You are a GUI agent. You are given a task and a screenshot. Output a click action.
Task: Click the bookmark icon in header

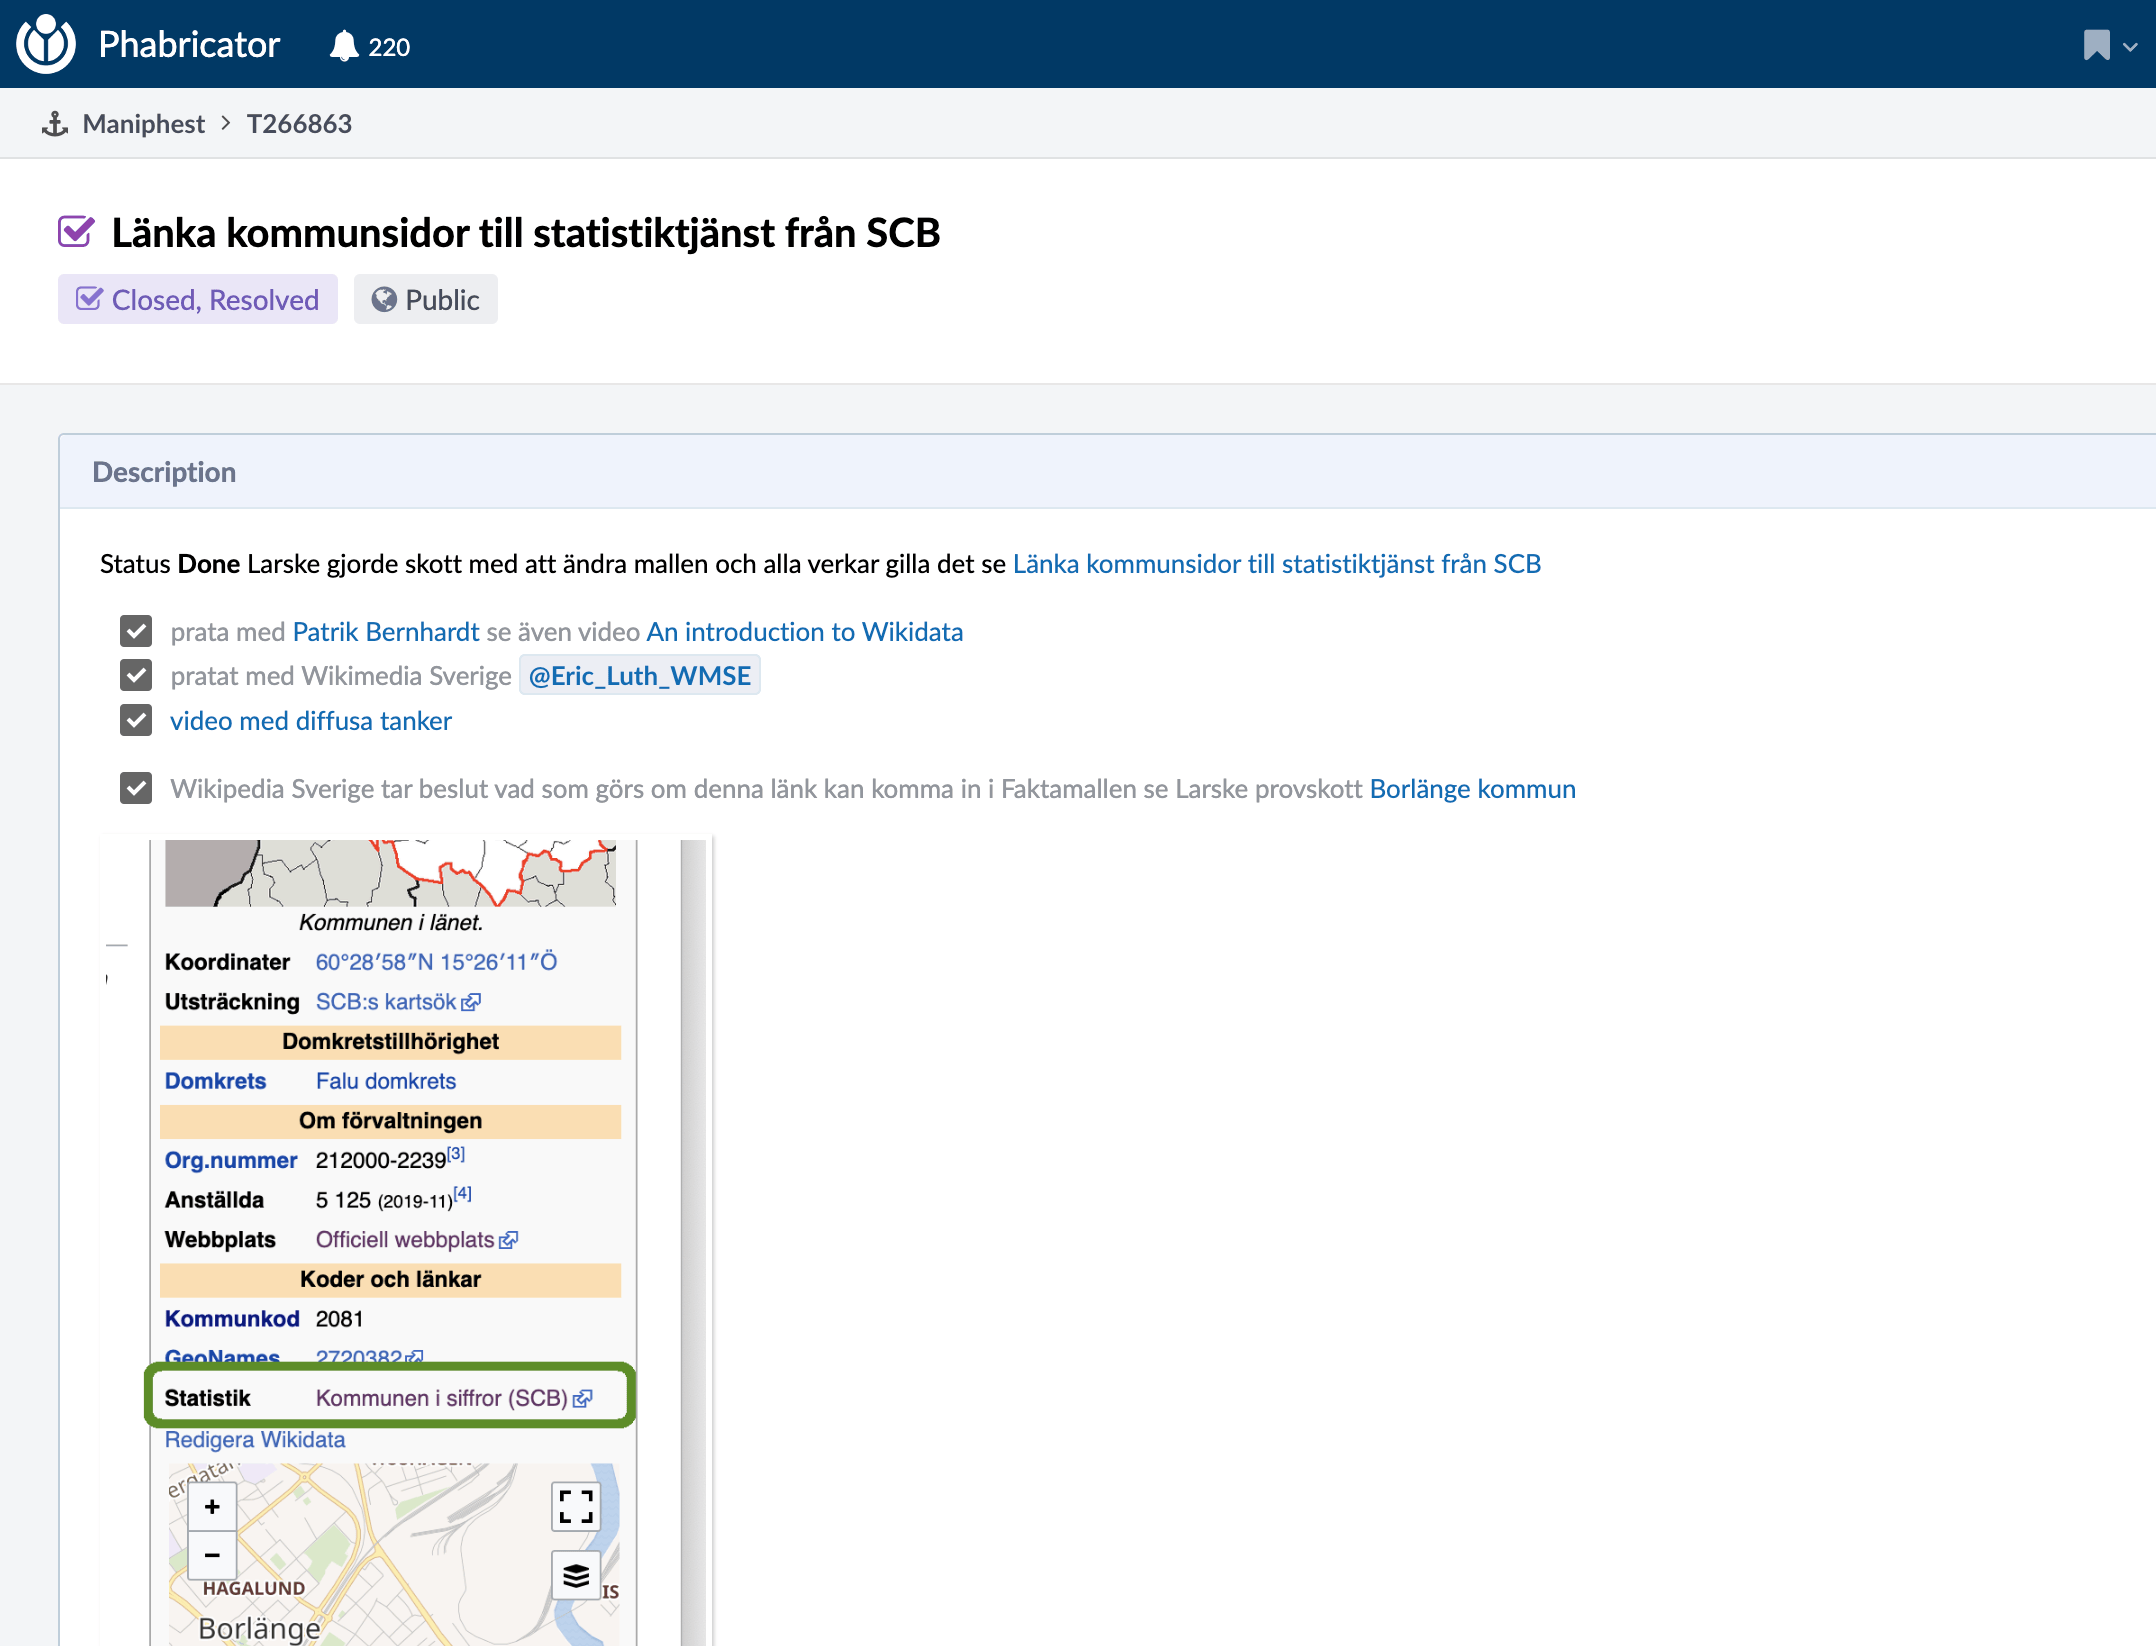pyautogui.click(x=2096, y=45)
